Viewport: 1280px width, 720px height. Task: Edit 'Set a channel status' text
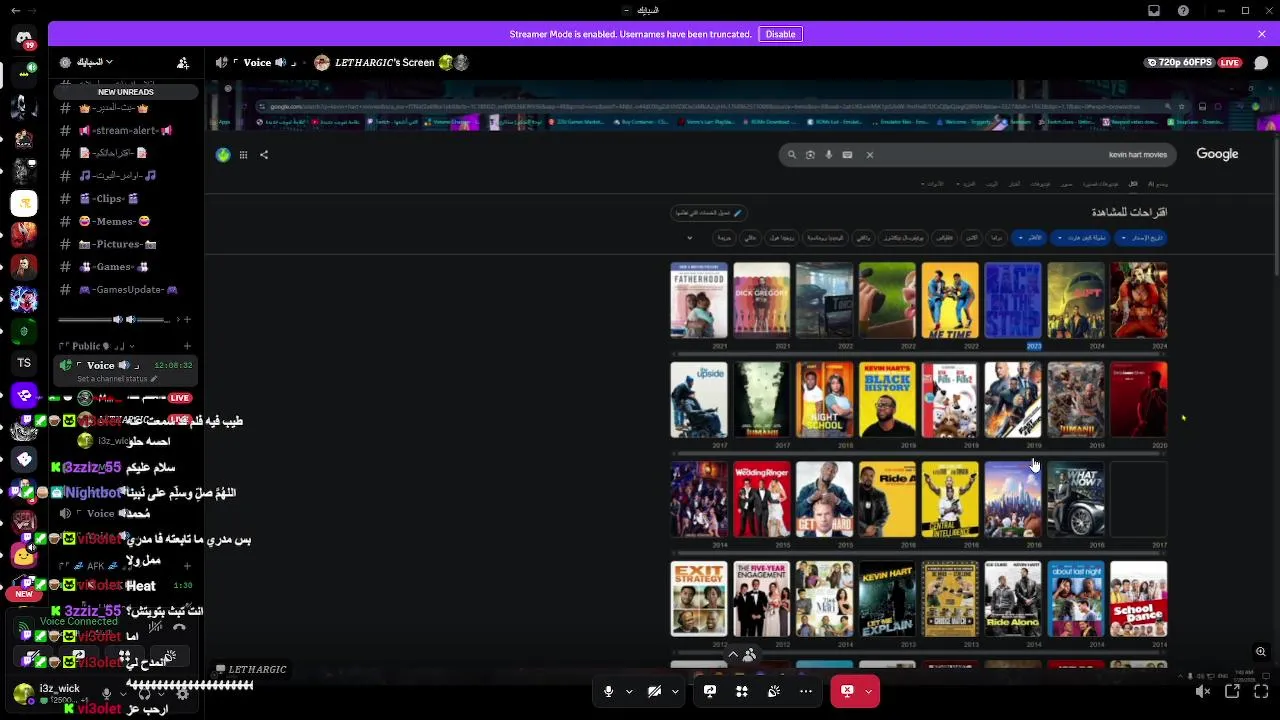tap(117, 379)
